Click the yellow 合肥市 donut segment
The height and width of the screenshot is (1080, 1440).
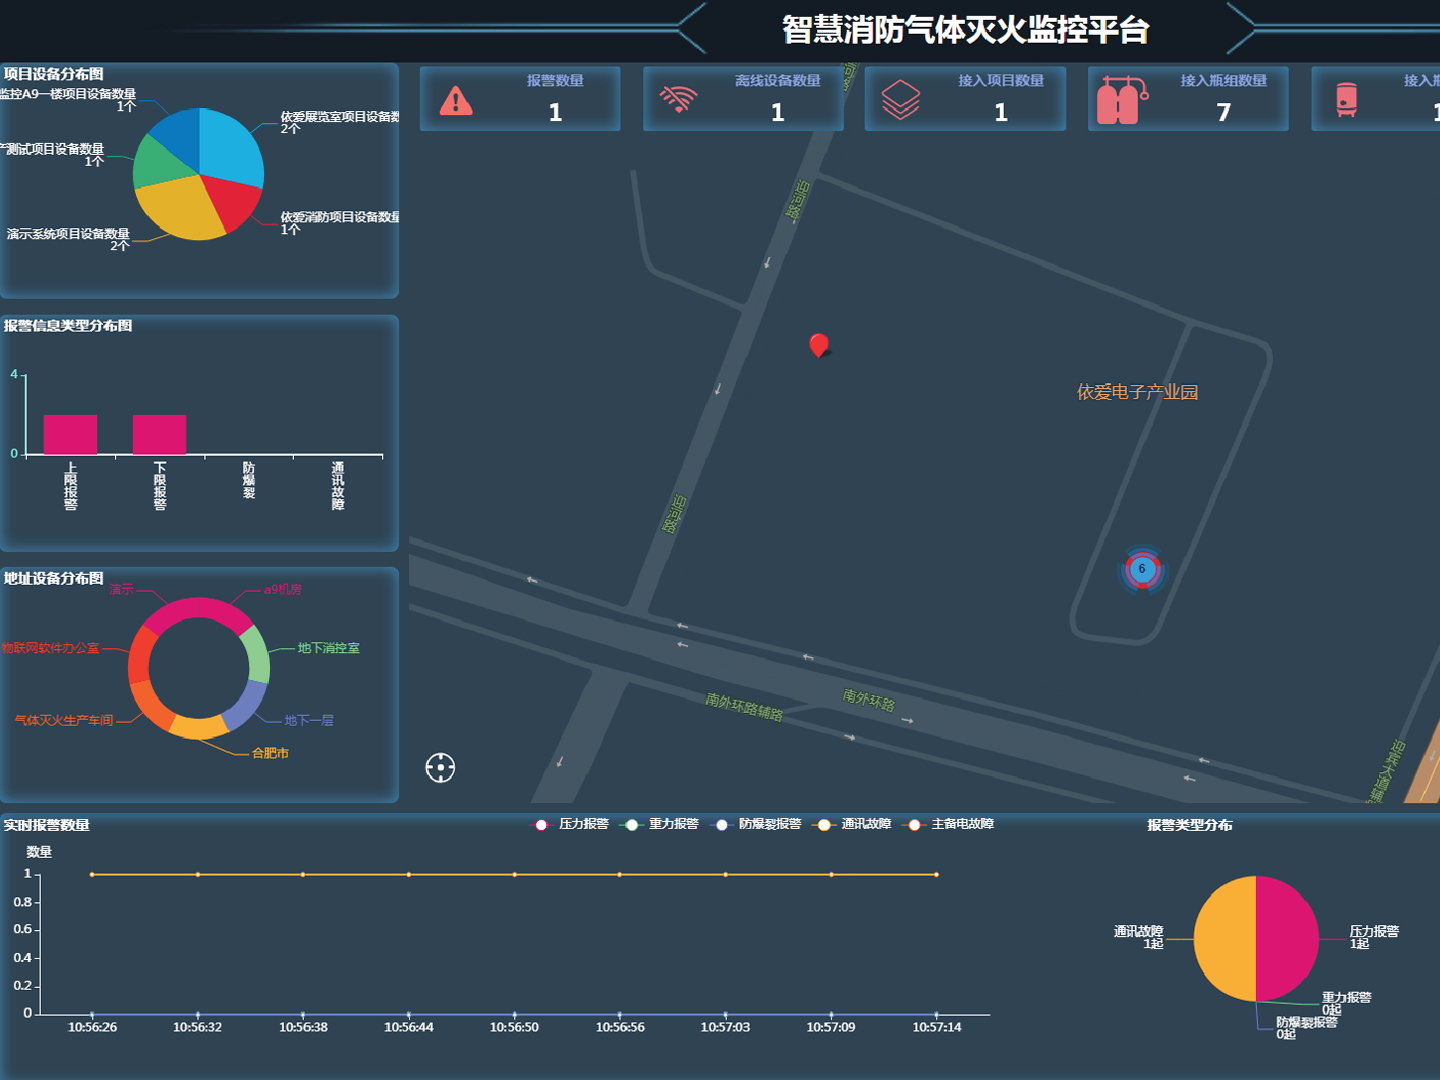[198, 727]
